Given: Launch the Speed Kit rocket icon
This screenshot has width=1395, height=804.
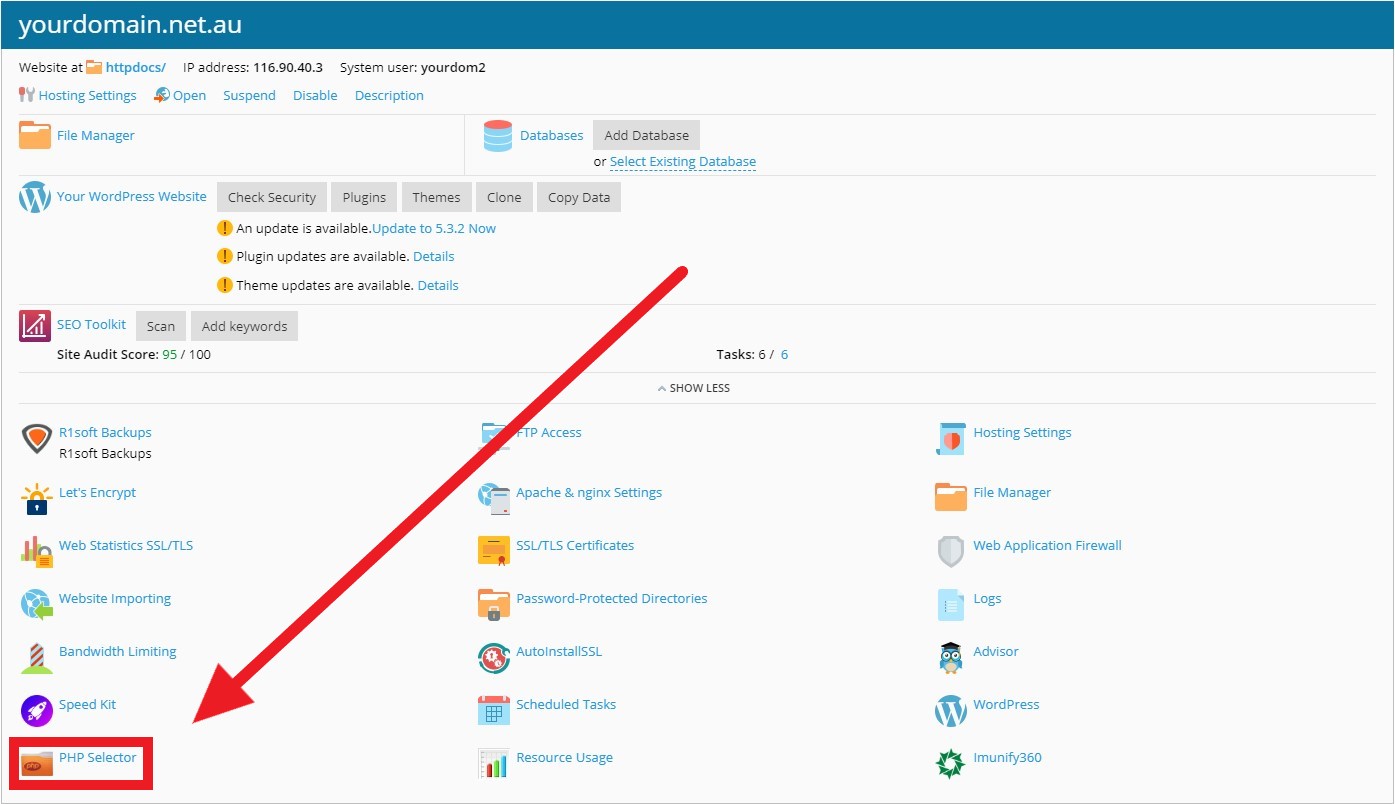Looking at the screenshot, I should (x=37, y=711).
